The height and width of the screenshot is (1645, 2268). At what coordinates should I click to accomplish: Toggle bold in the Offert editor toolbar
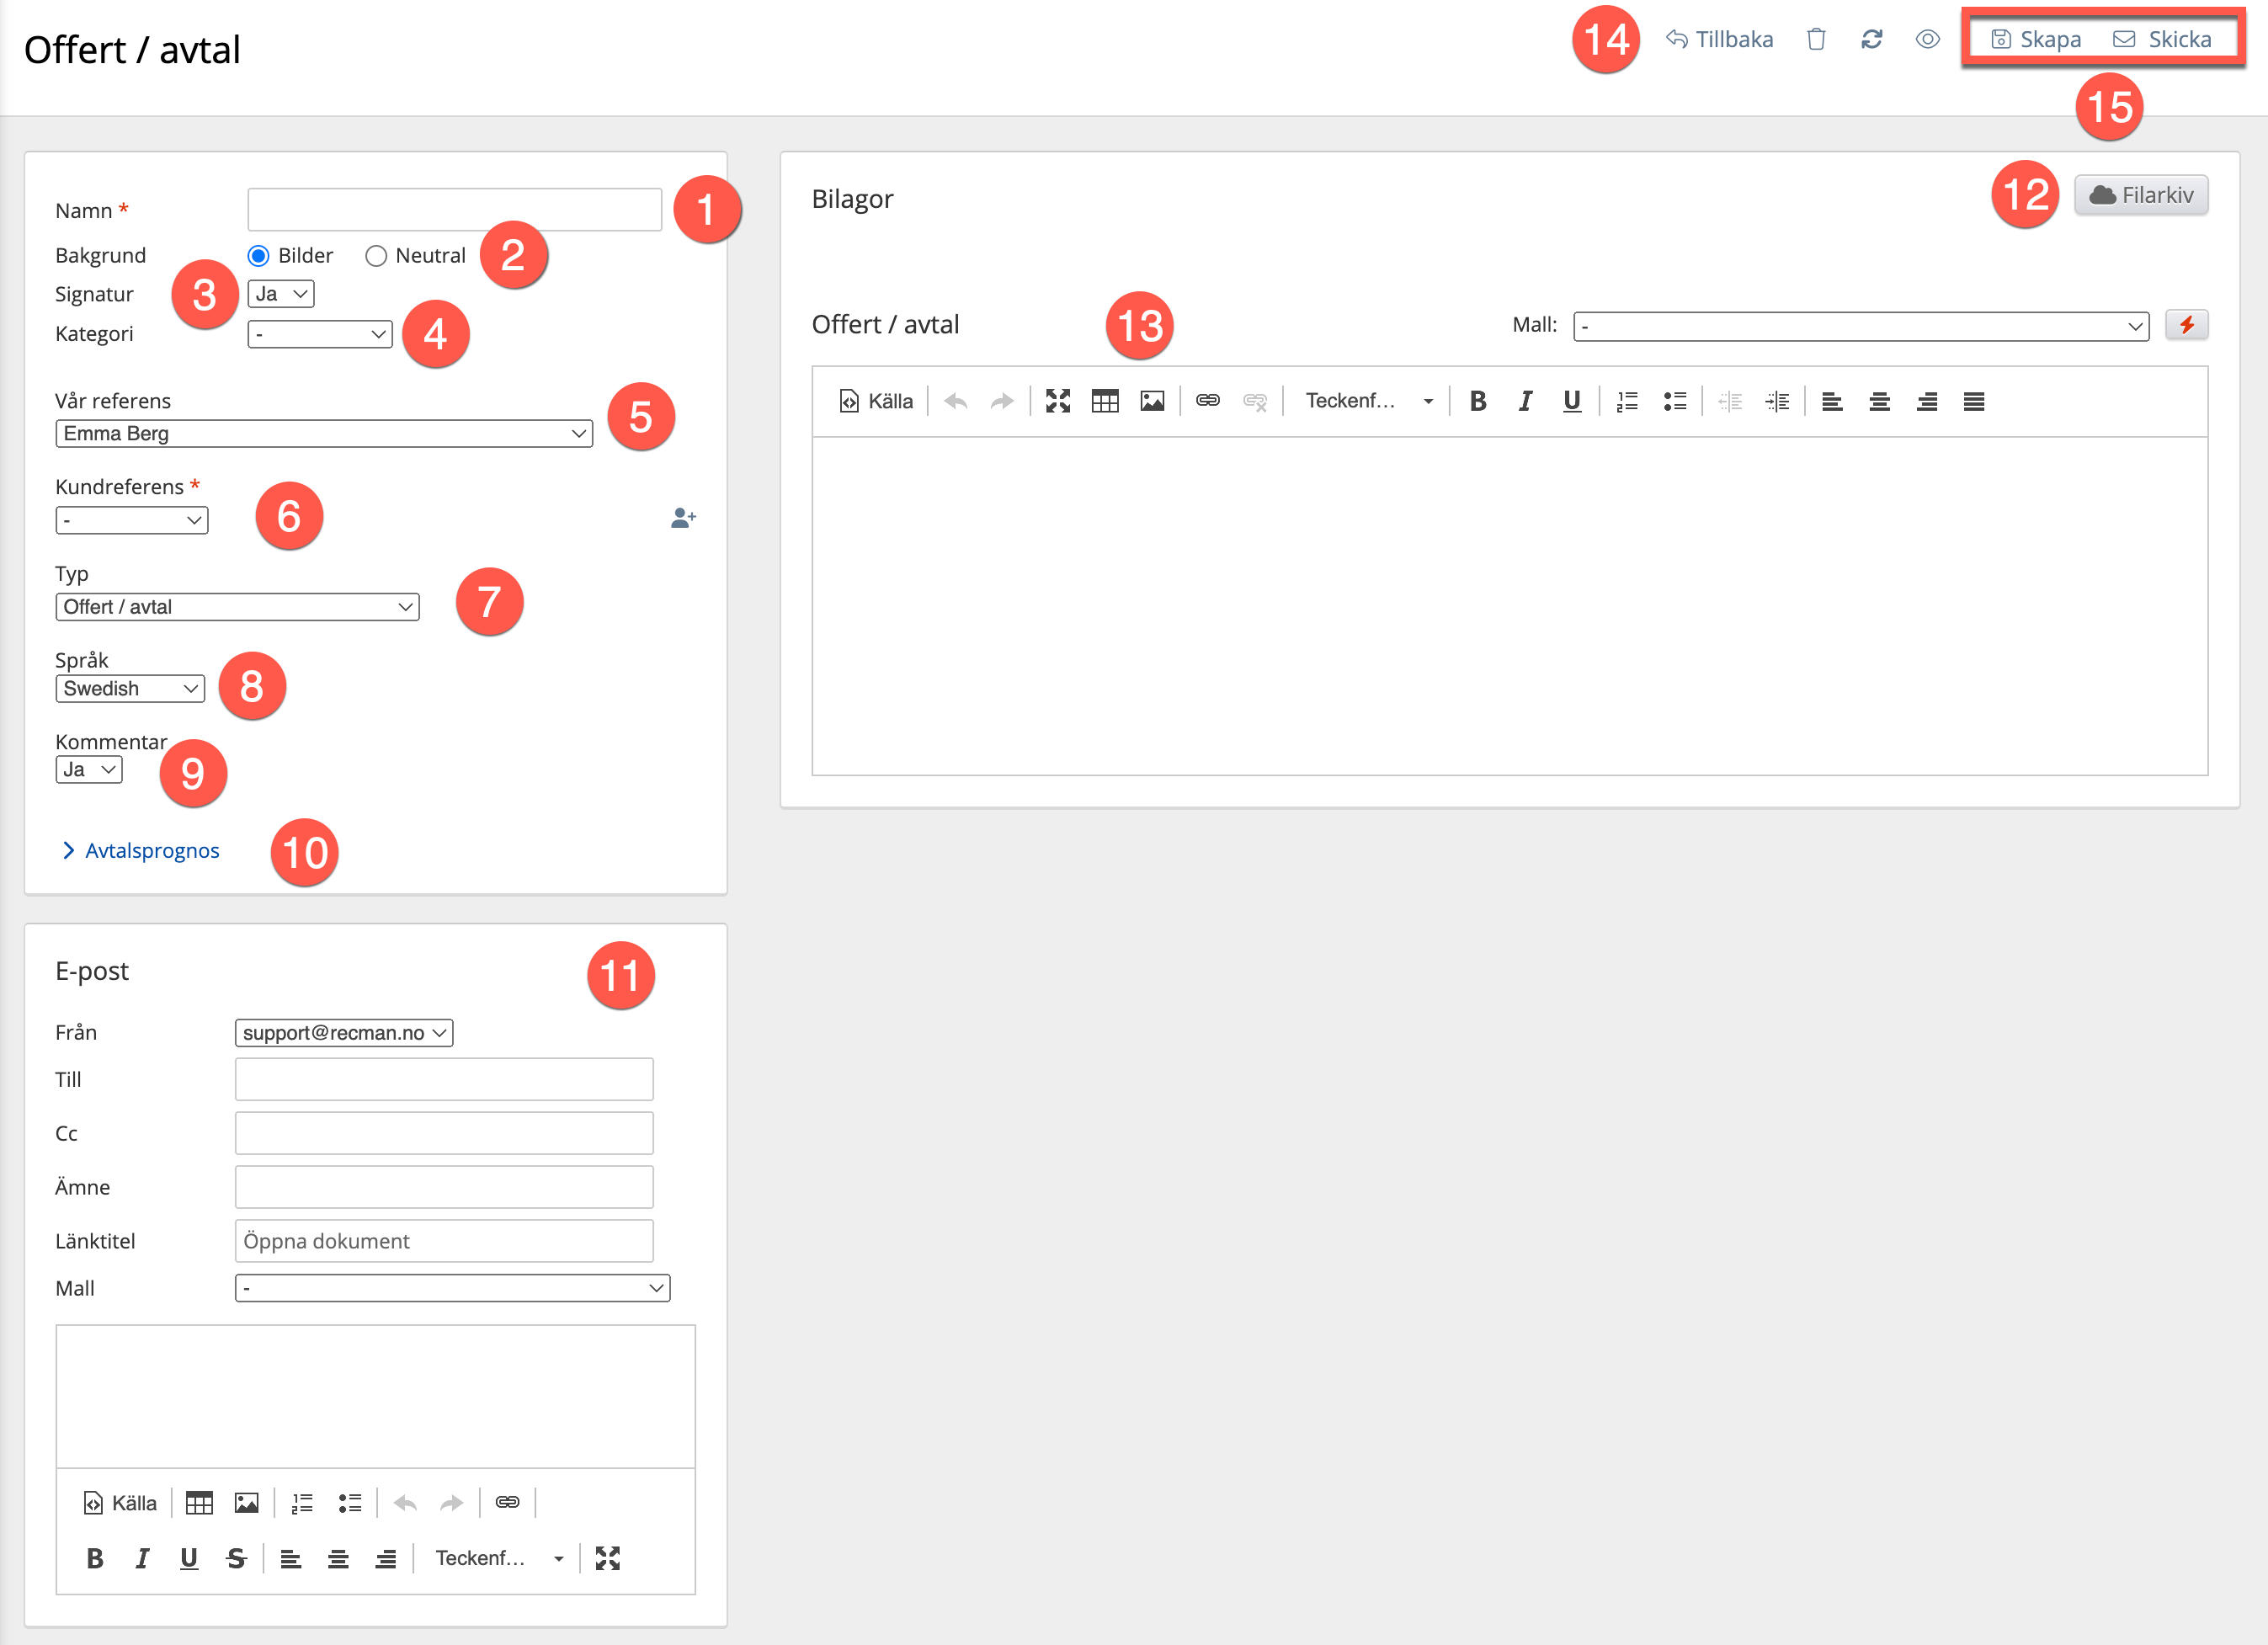(x=1477, y=401)
